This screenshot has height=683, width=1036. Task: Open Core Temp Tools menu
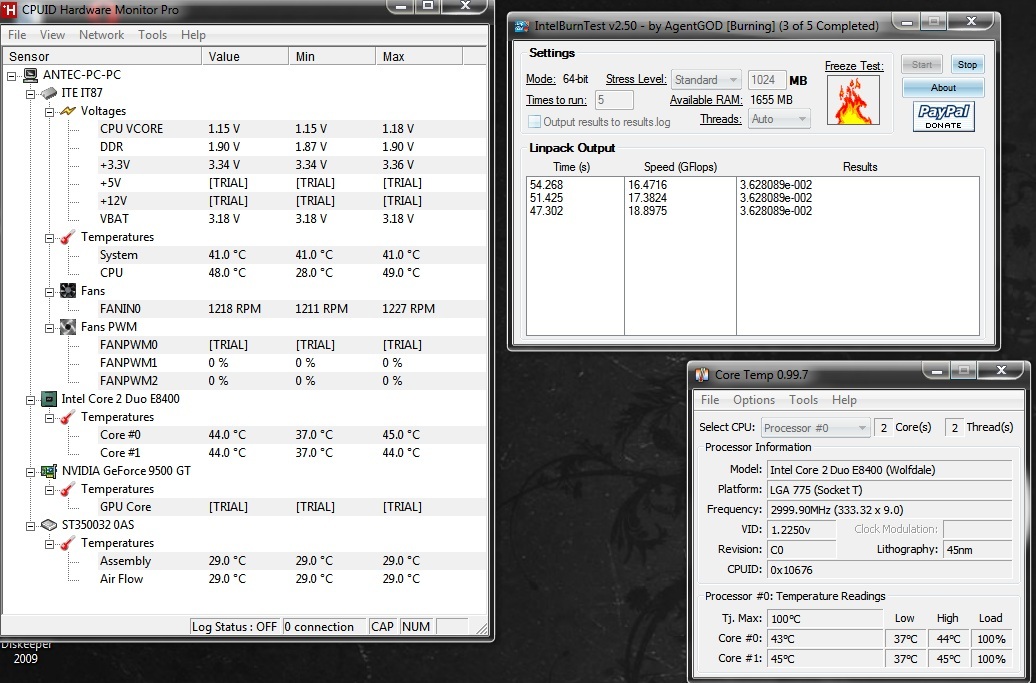(x=803, y=400)
